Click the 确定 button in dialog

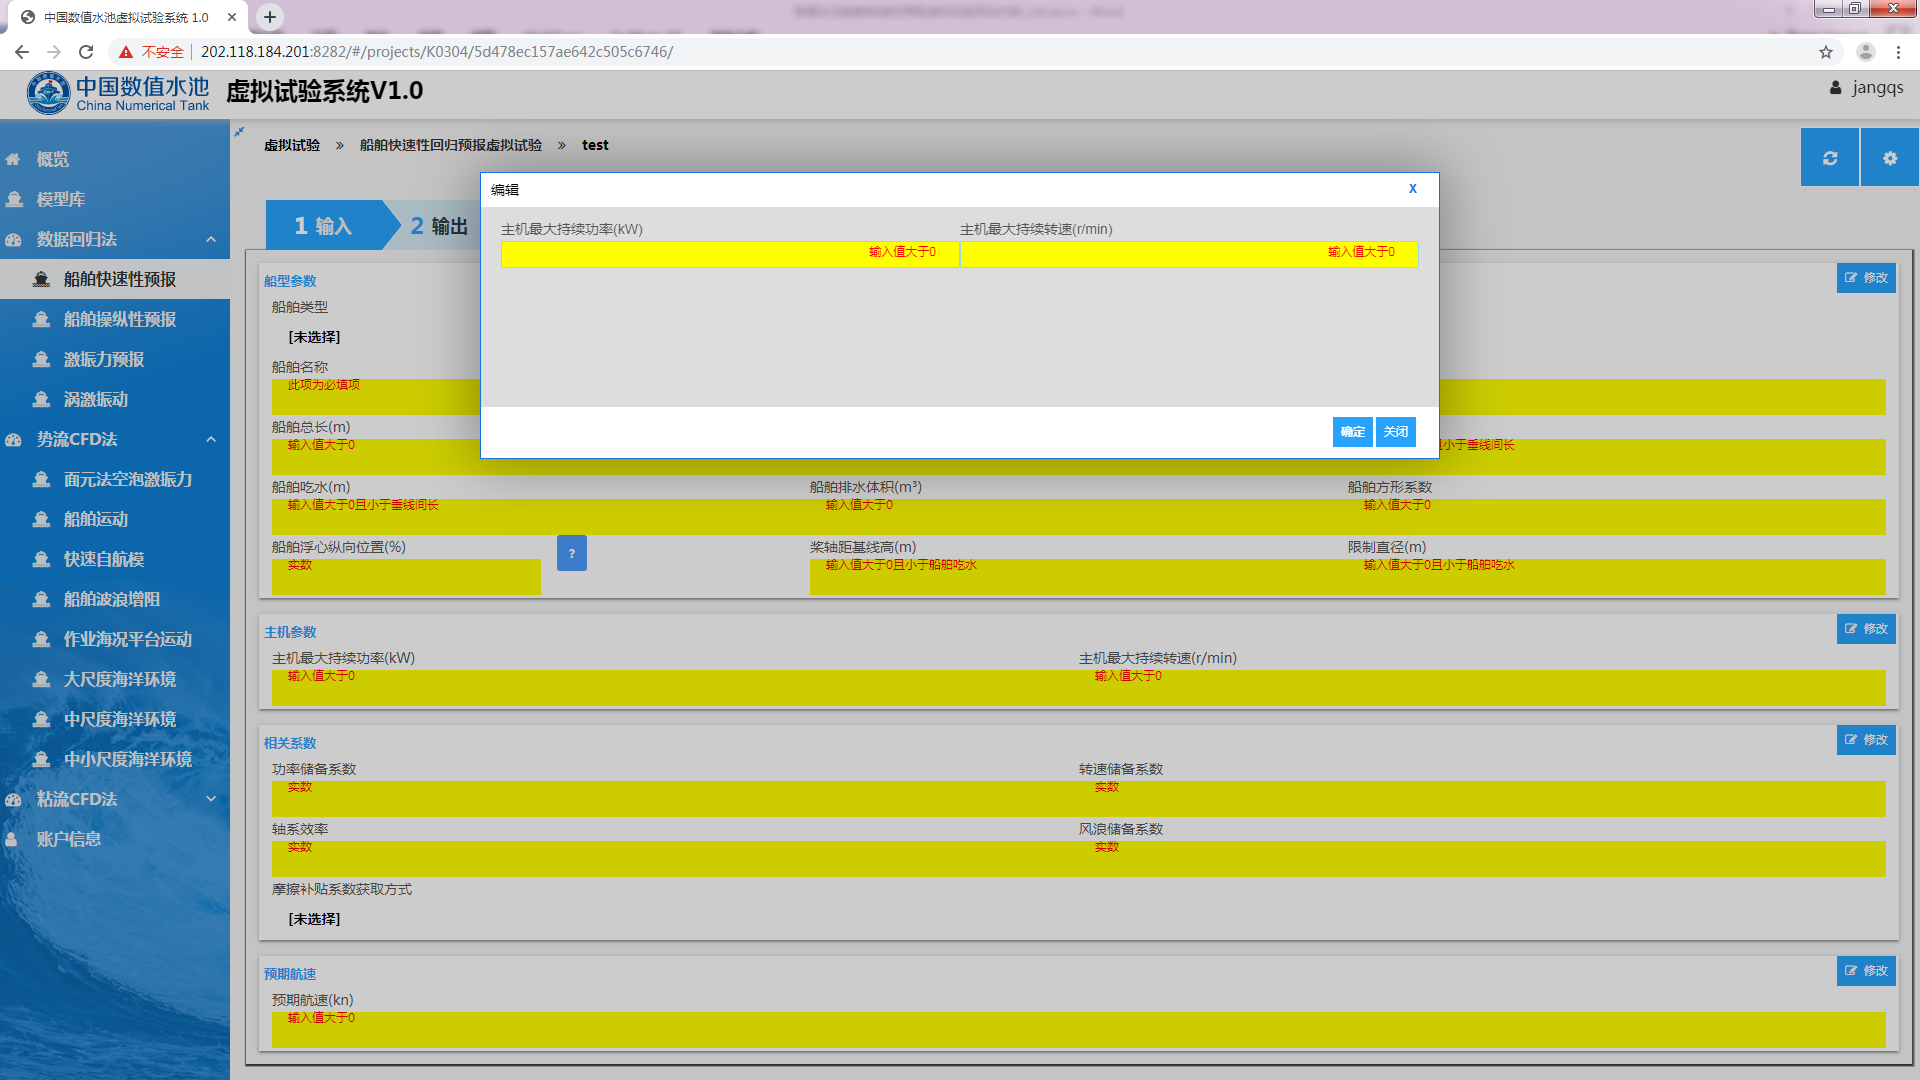point(1352,432)
